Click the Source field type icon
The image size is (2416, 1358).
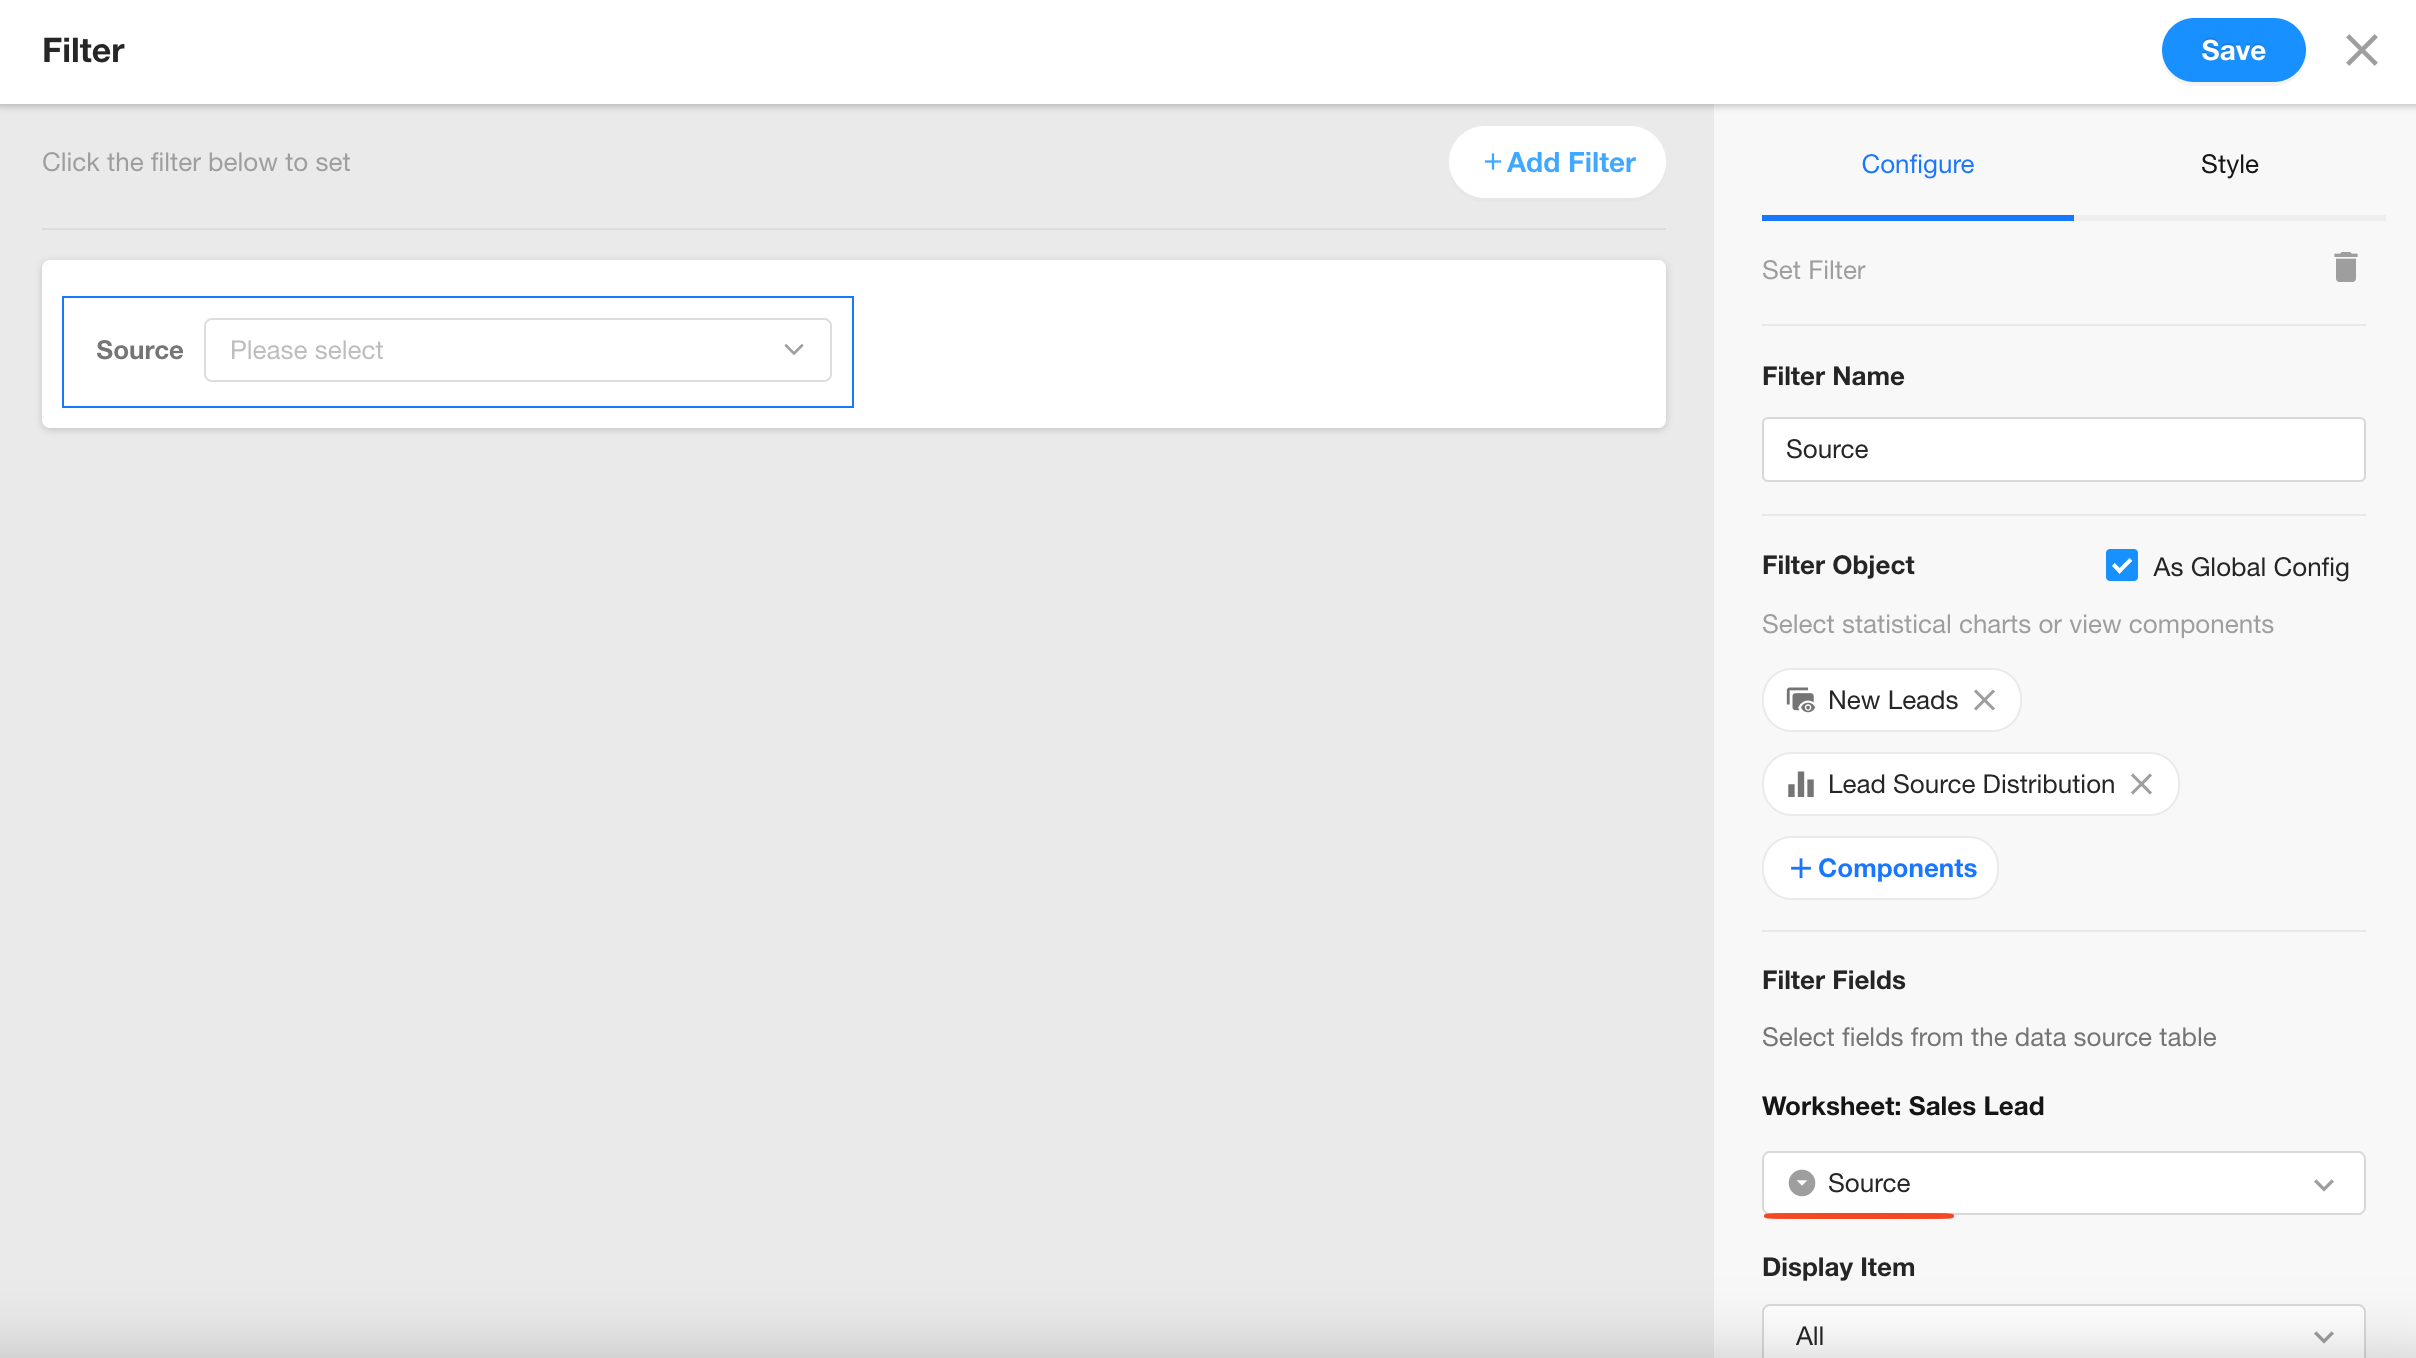coord(1801,1183)
